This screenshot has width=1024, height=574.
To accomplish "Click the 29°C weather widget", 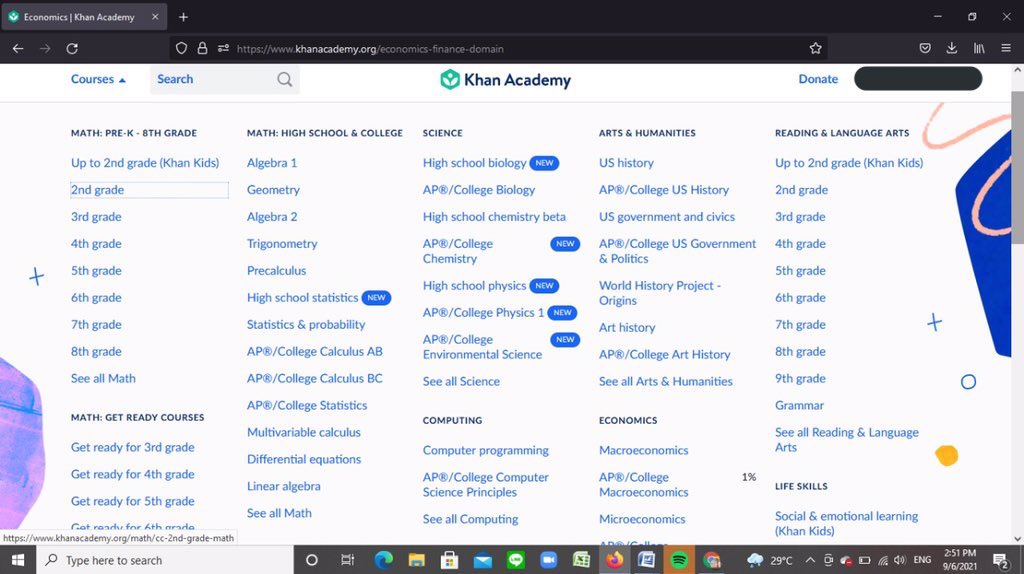I will coord(770,560).
